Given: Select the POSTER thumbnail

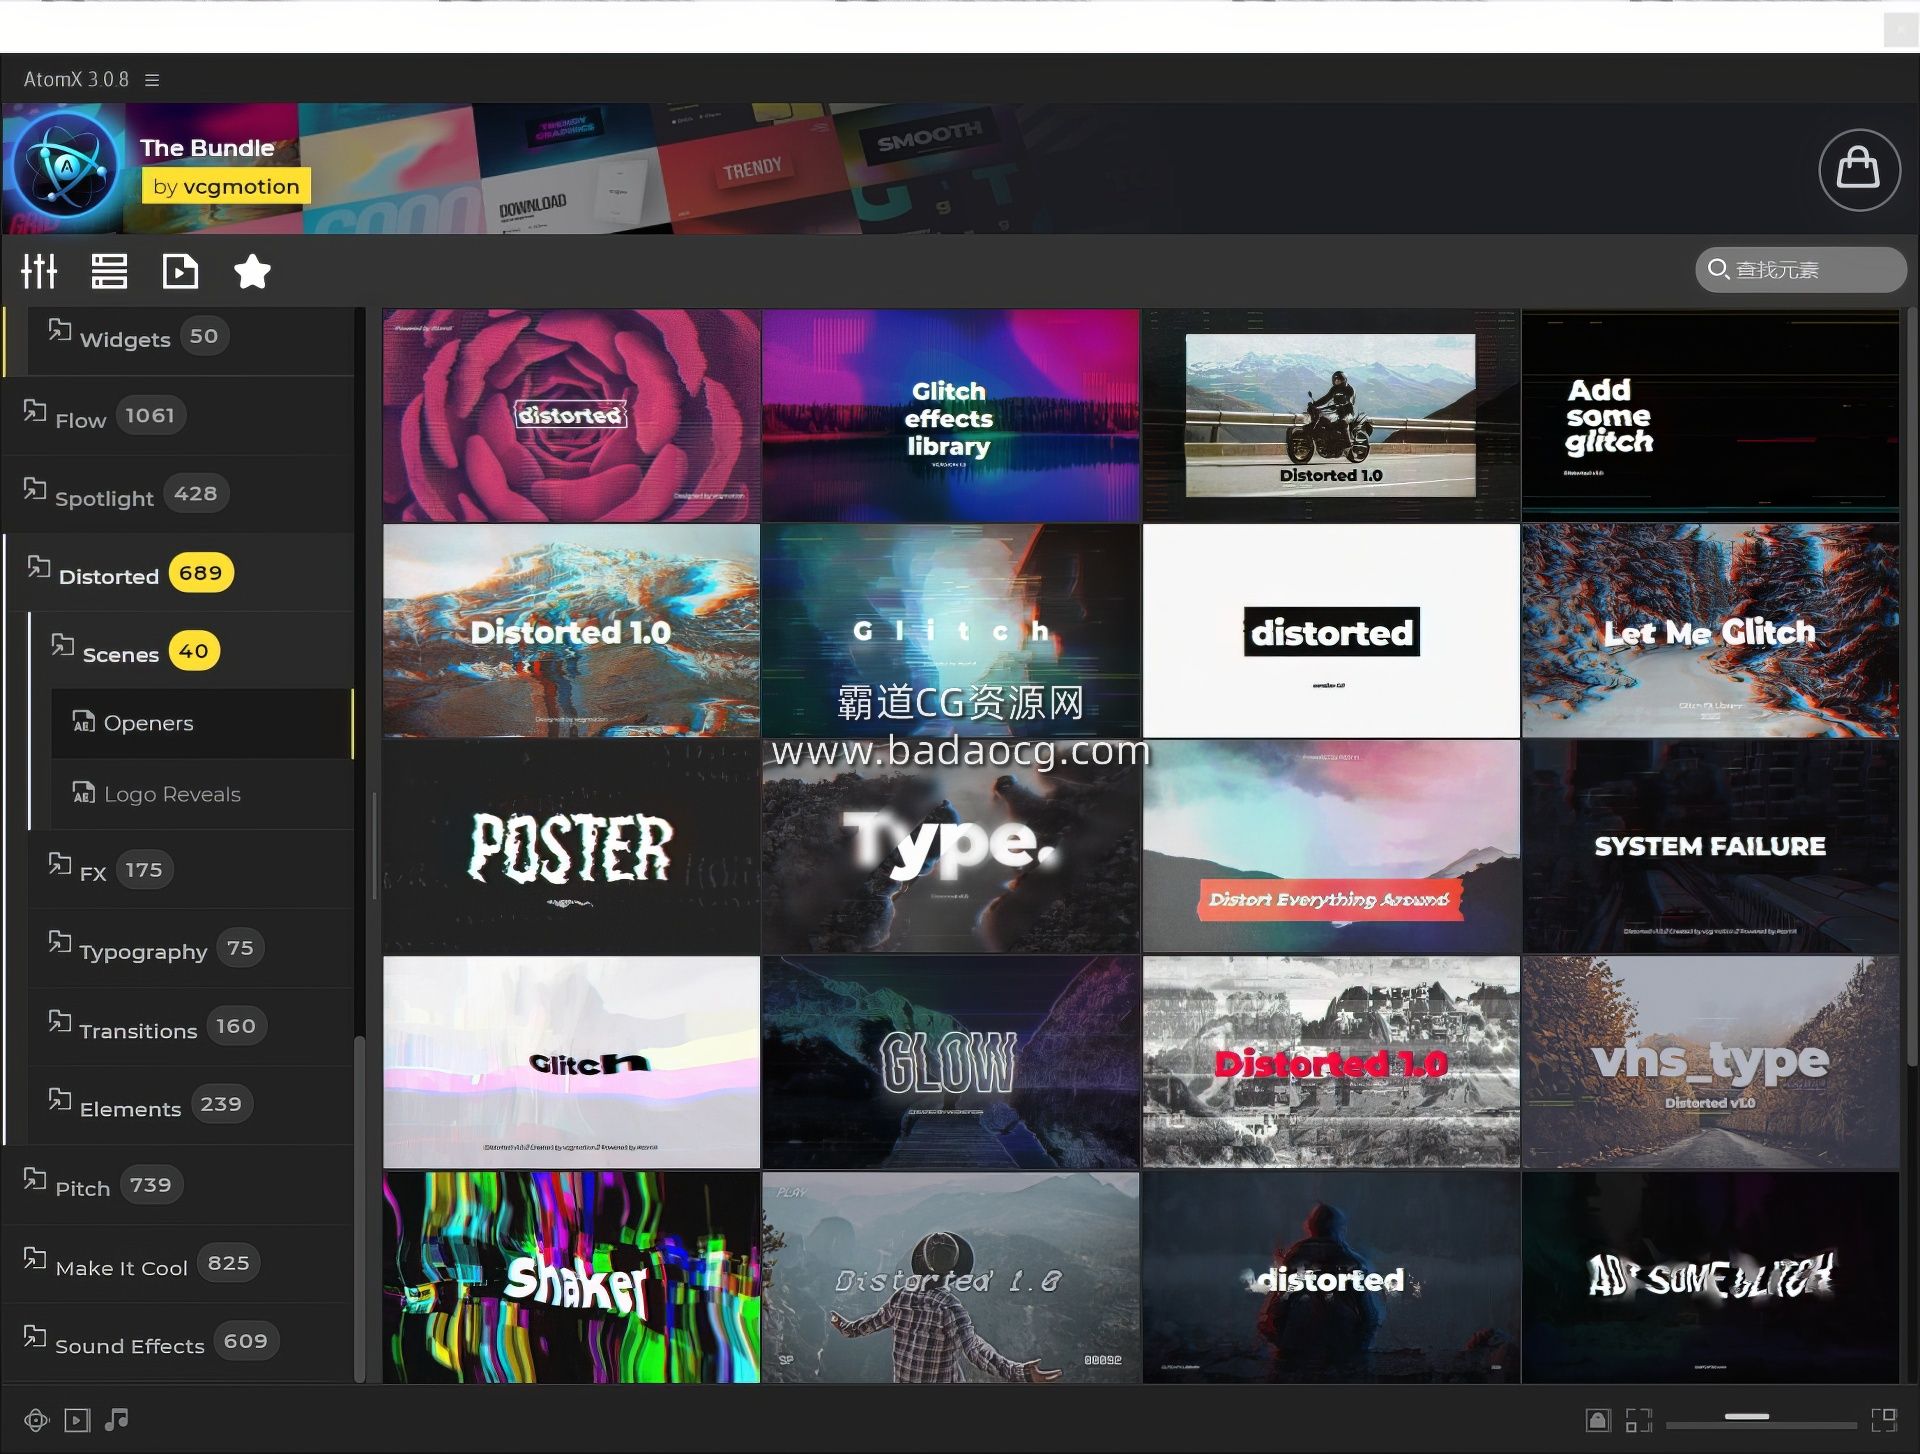Looking at the screenshot, I should coord(571,847).
